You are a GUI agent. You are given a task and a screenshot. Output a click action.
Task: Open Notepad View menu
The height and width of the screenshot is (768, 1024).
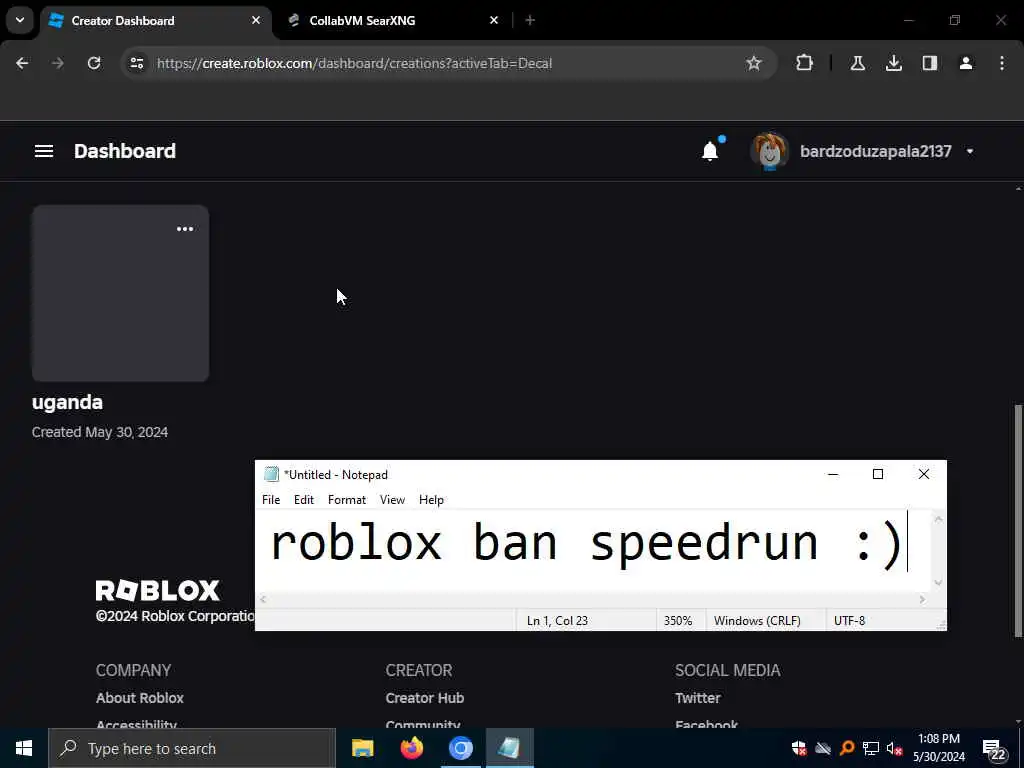click(x=392, y=500)
